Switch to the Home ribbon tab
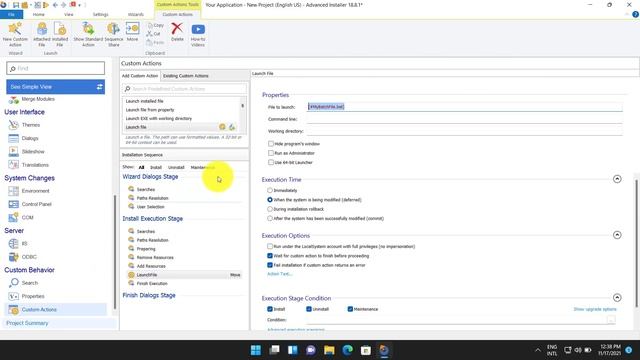Screen dimensions: 640x360 coord(39,14)
